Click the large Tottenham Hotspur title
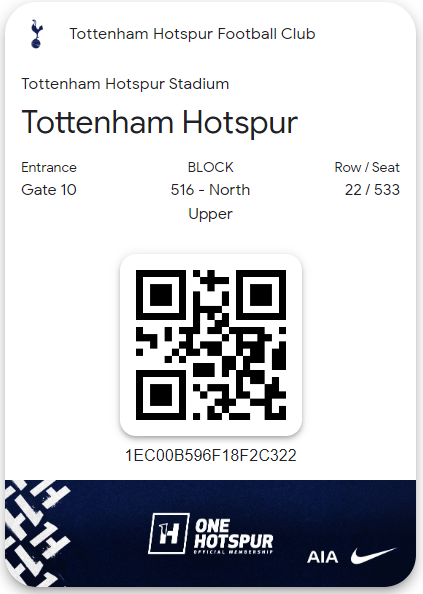This screenshot has height=594, width=423. [160, 122]
